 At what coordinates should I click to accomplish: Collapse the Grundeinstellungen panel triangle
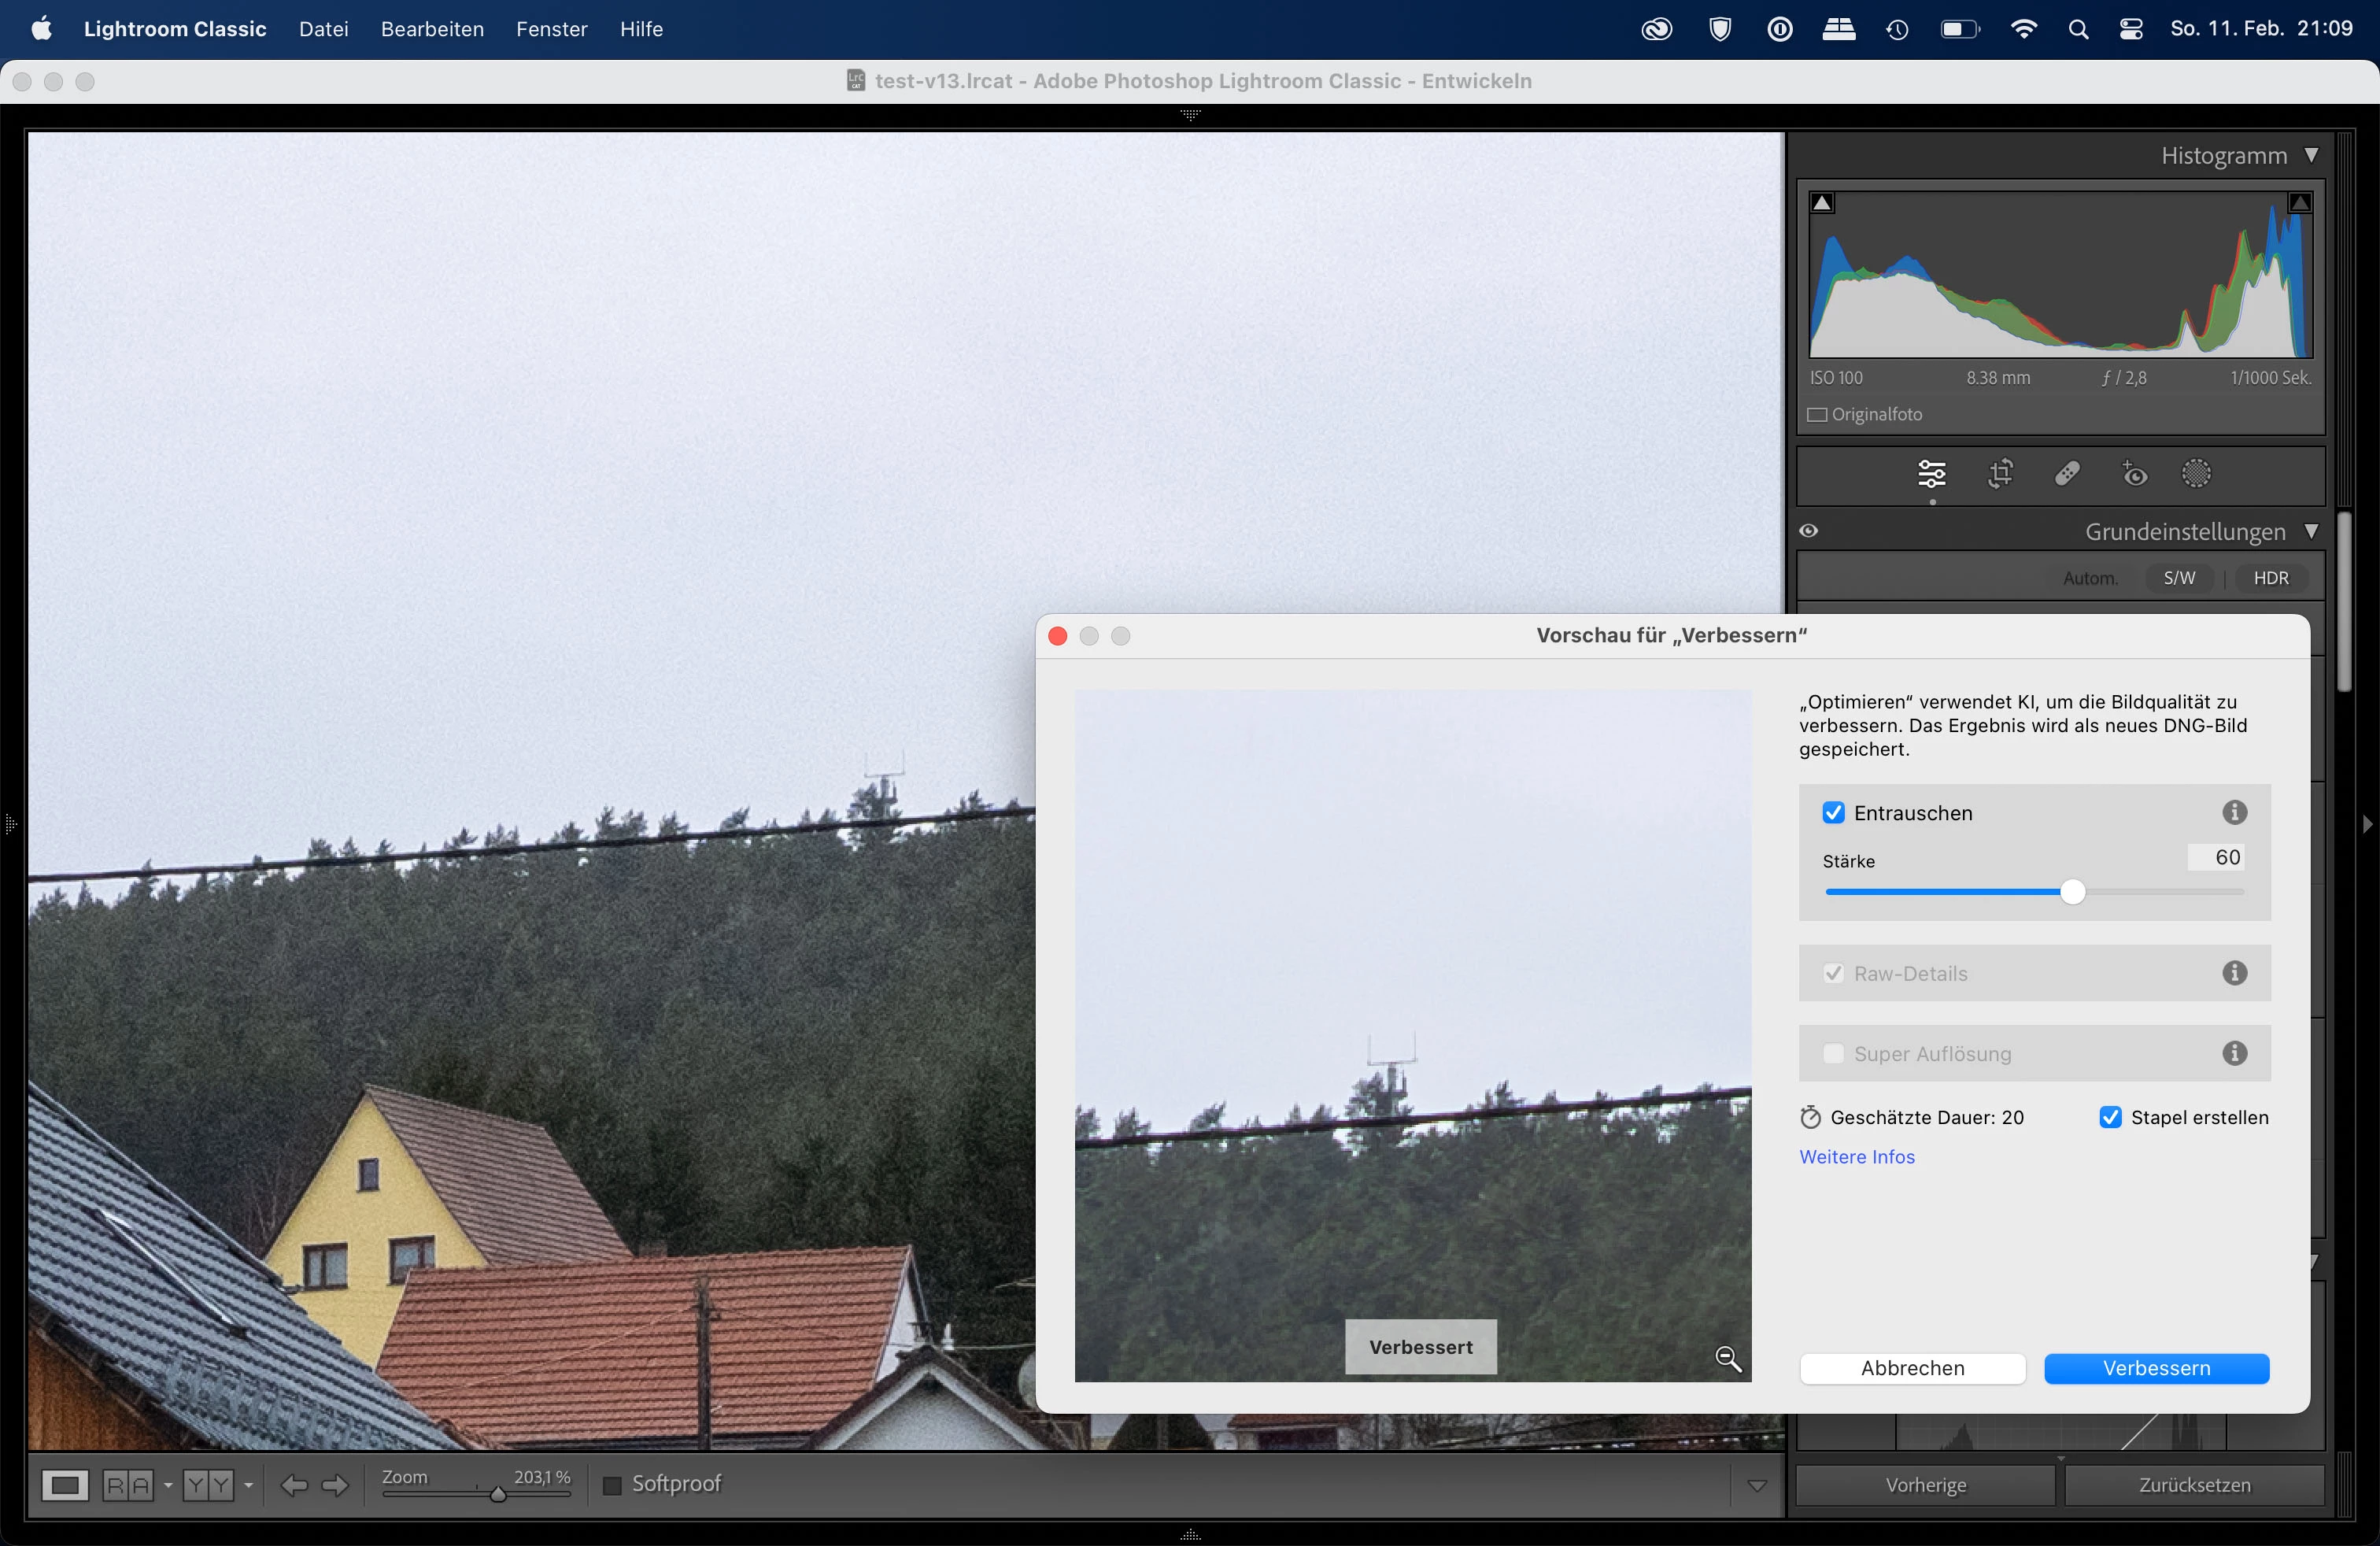pyautogui.click(x=2311, y=531)
